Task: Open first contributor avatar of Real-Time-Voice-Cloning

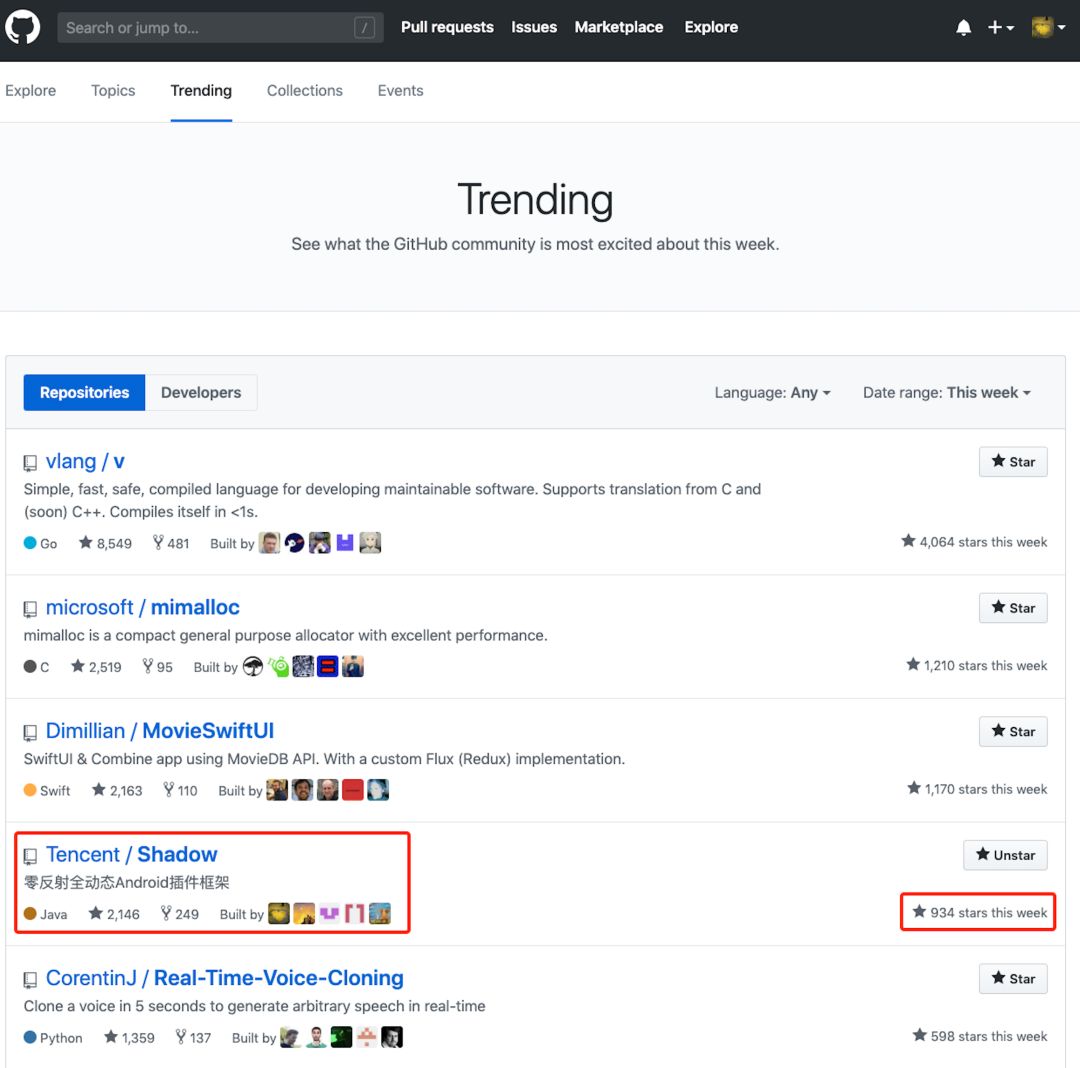Action: (x=291, y=1037)
